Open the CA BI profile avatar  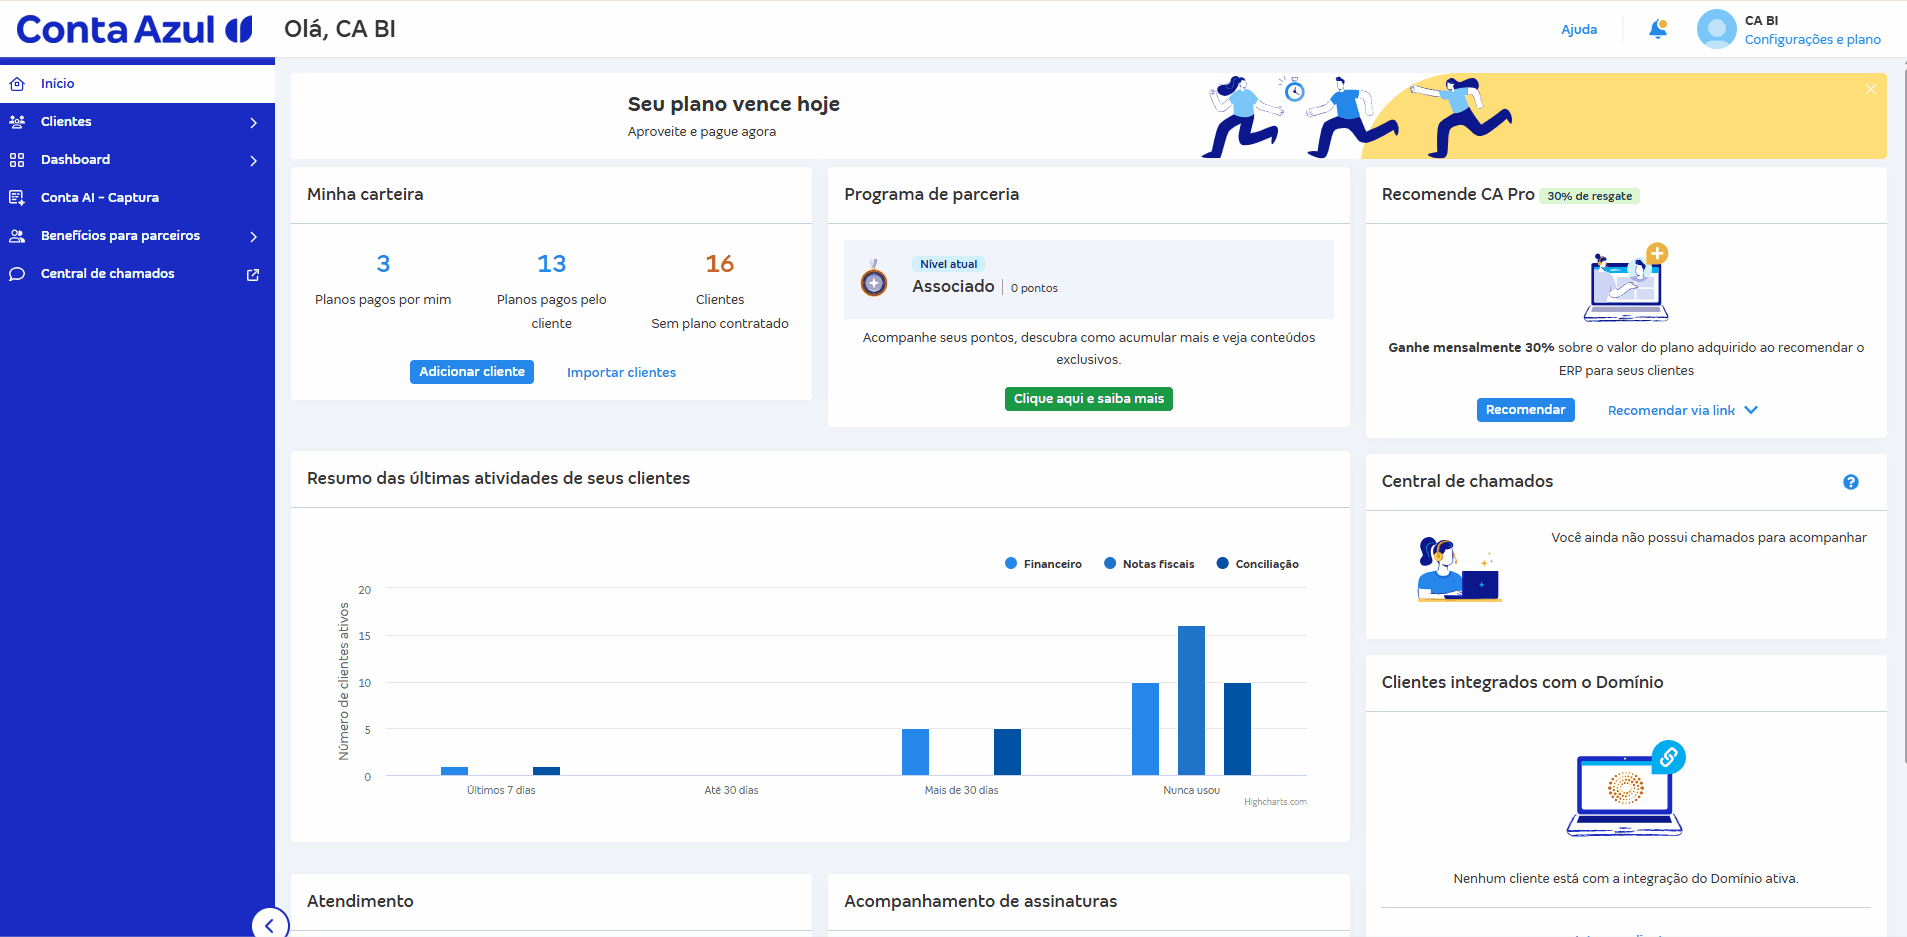pos(1716,28)
